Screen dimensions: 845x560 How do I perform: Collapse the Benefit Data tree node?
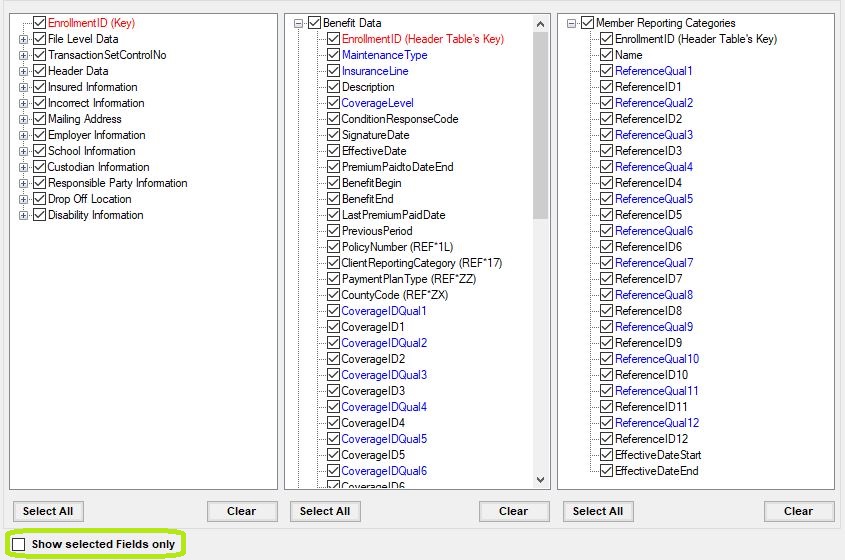298,23
